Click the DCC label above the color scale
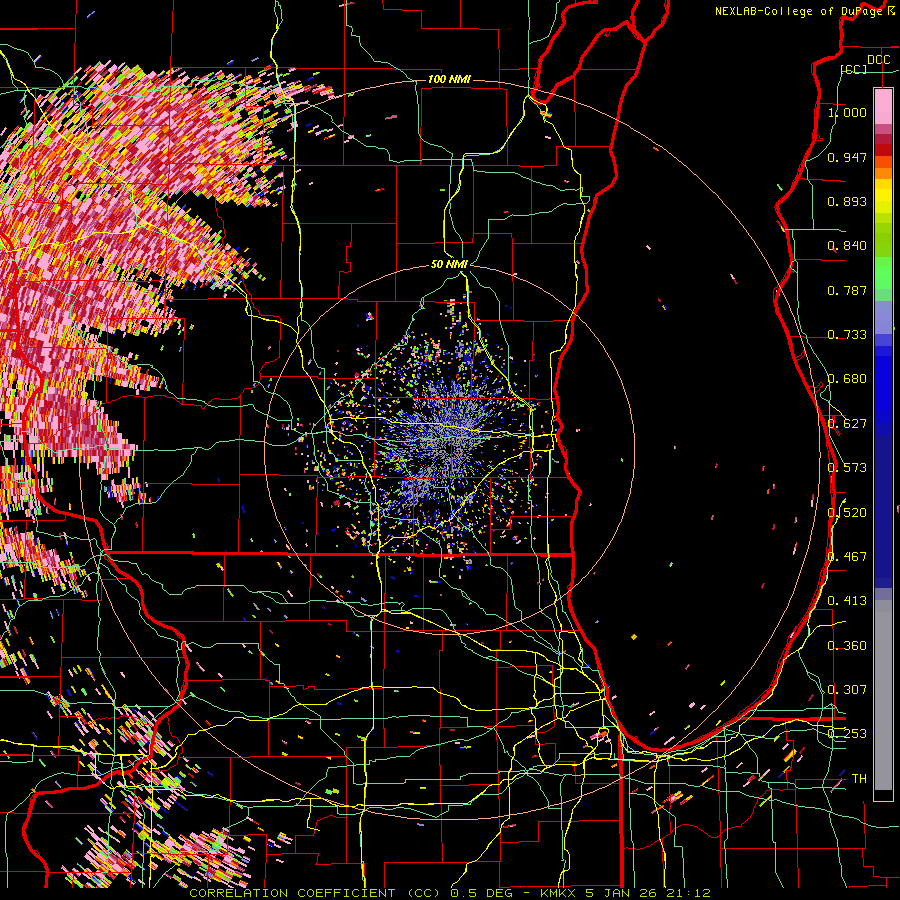 tap(878, 60)
